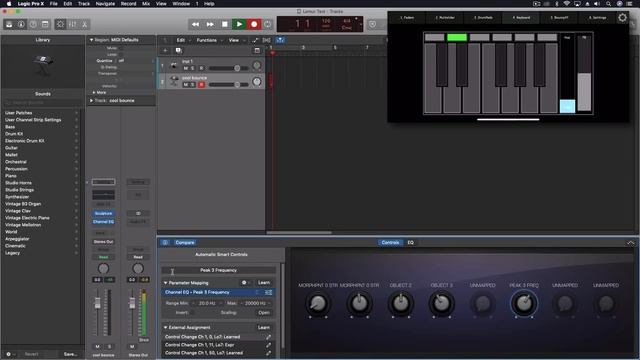640x360 pixels.
Task: Click the Open button next to Scaling
Action: pyautogui.click(x=264, y=313)
